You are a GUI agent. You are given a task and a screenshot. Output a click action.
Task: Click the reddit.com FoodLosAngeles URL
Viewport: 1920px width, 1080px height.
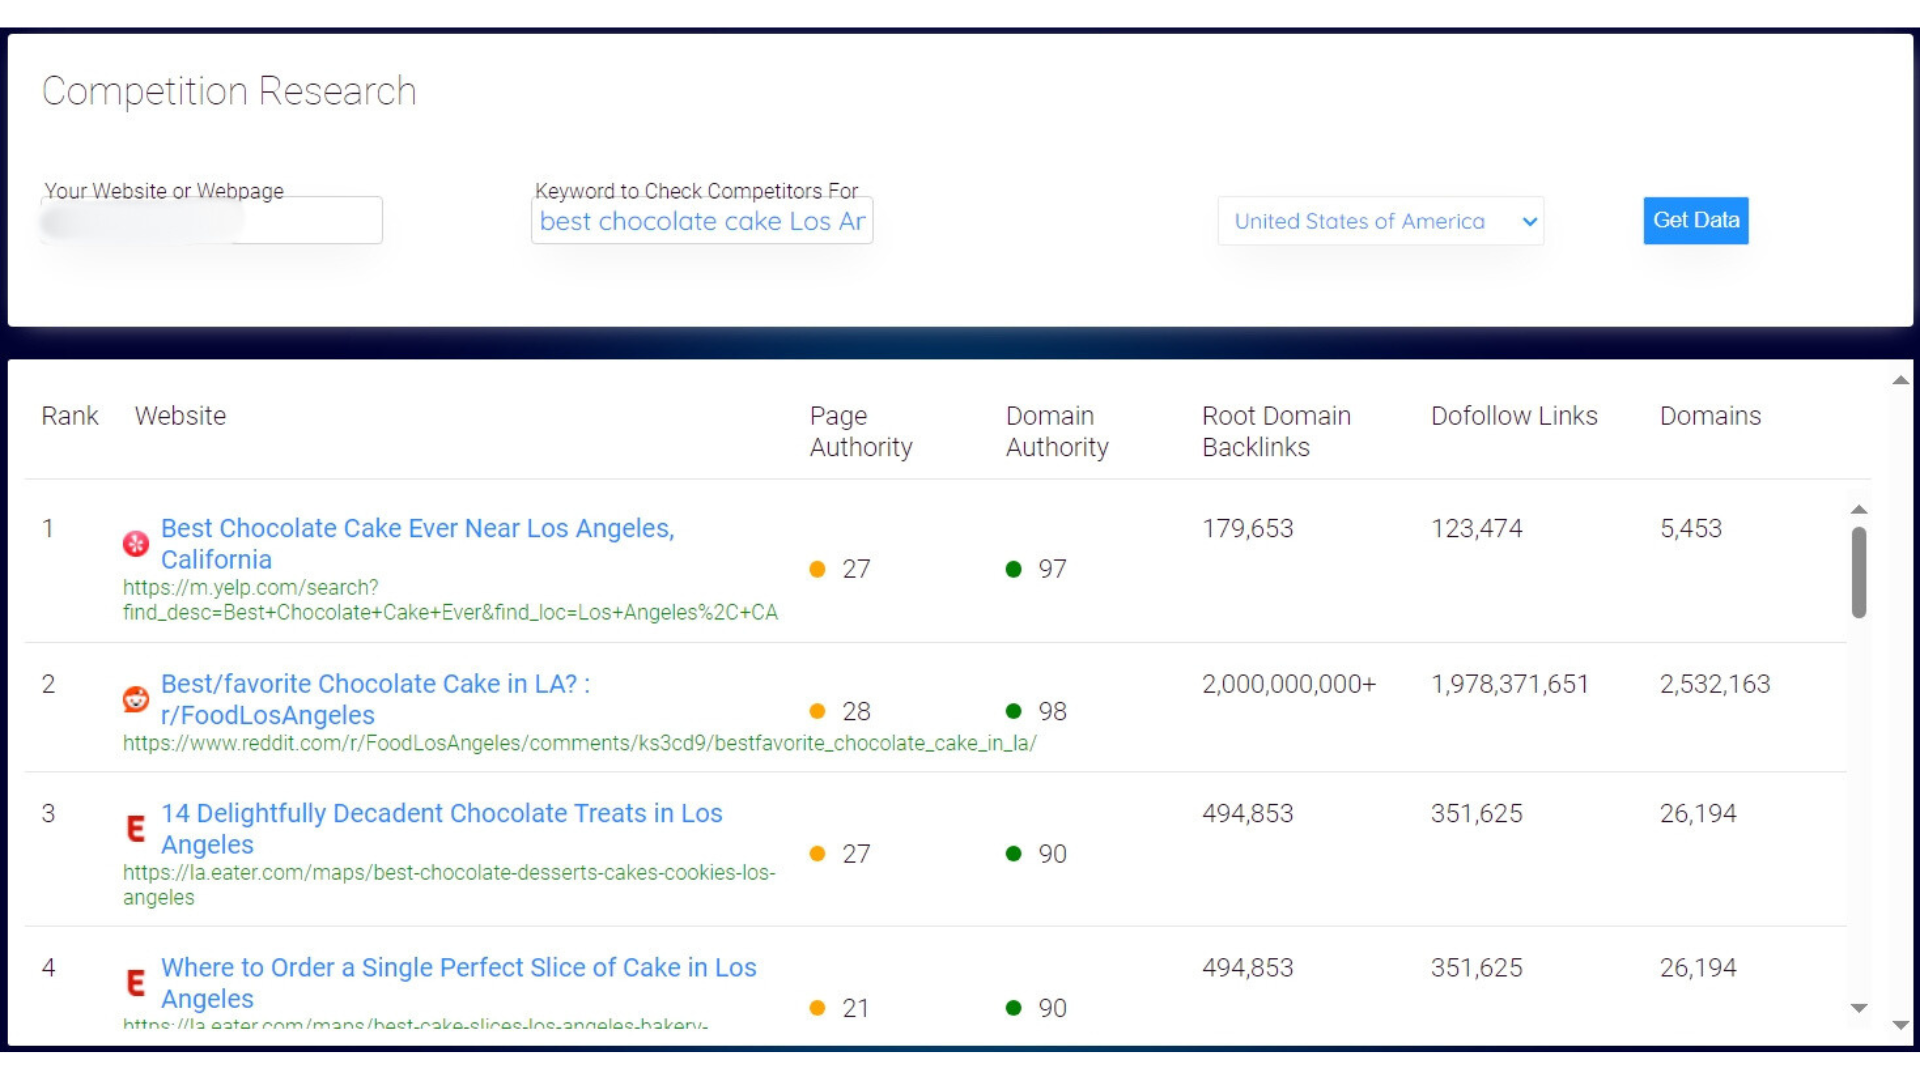coord(579,743)
